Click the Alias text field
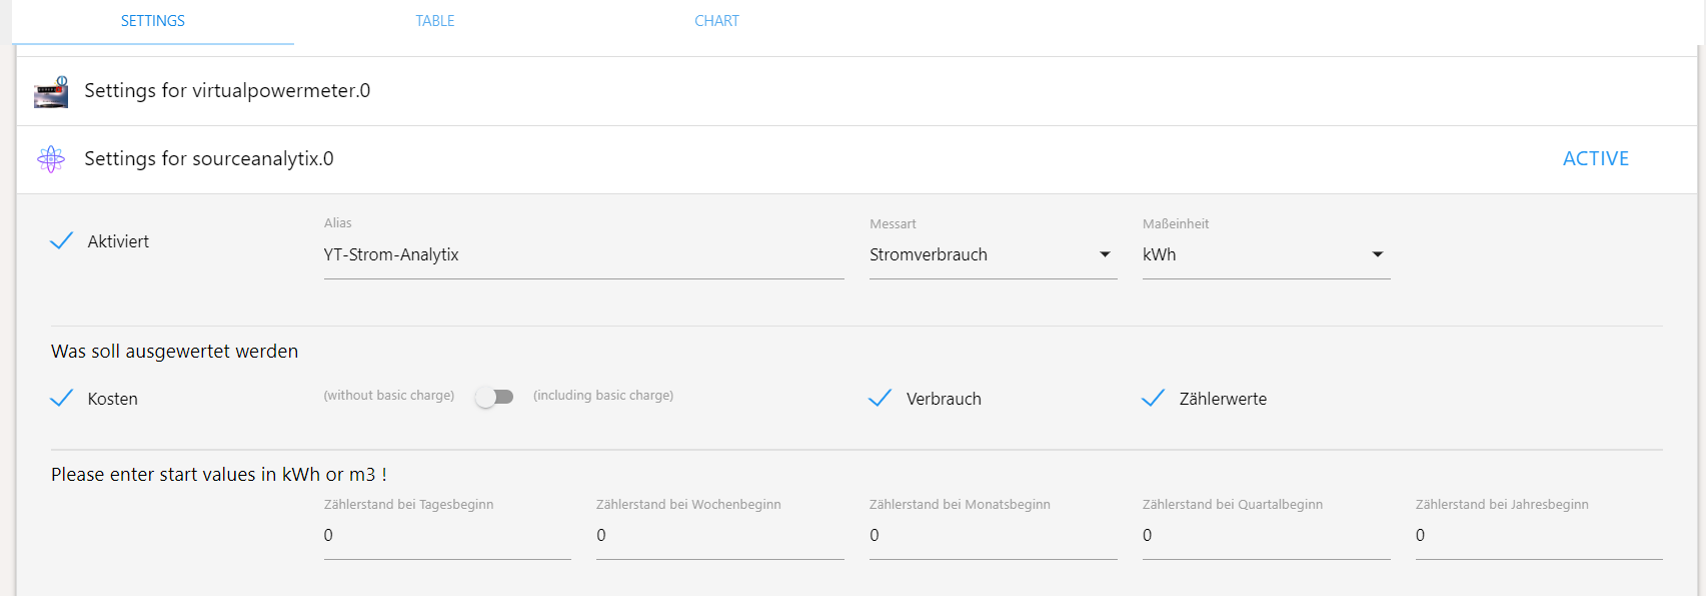The image size is (1706, 596). point(583,255)
